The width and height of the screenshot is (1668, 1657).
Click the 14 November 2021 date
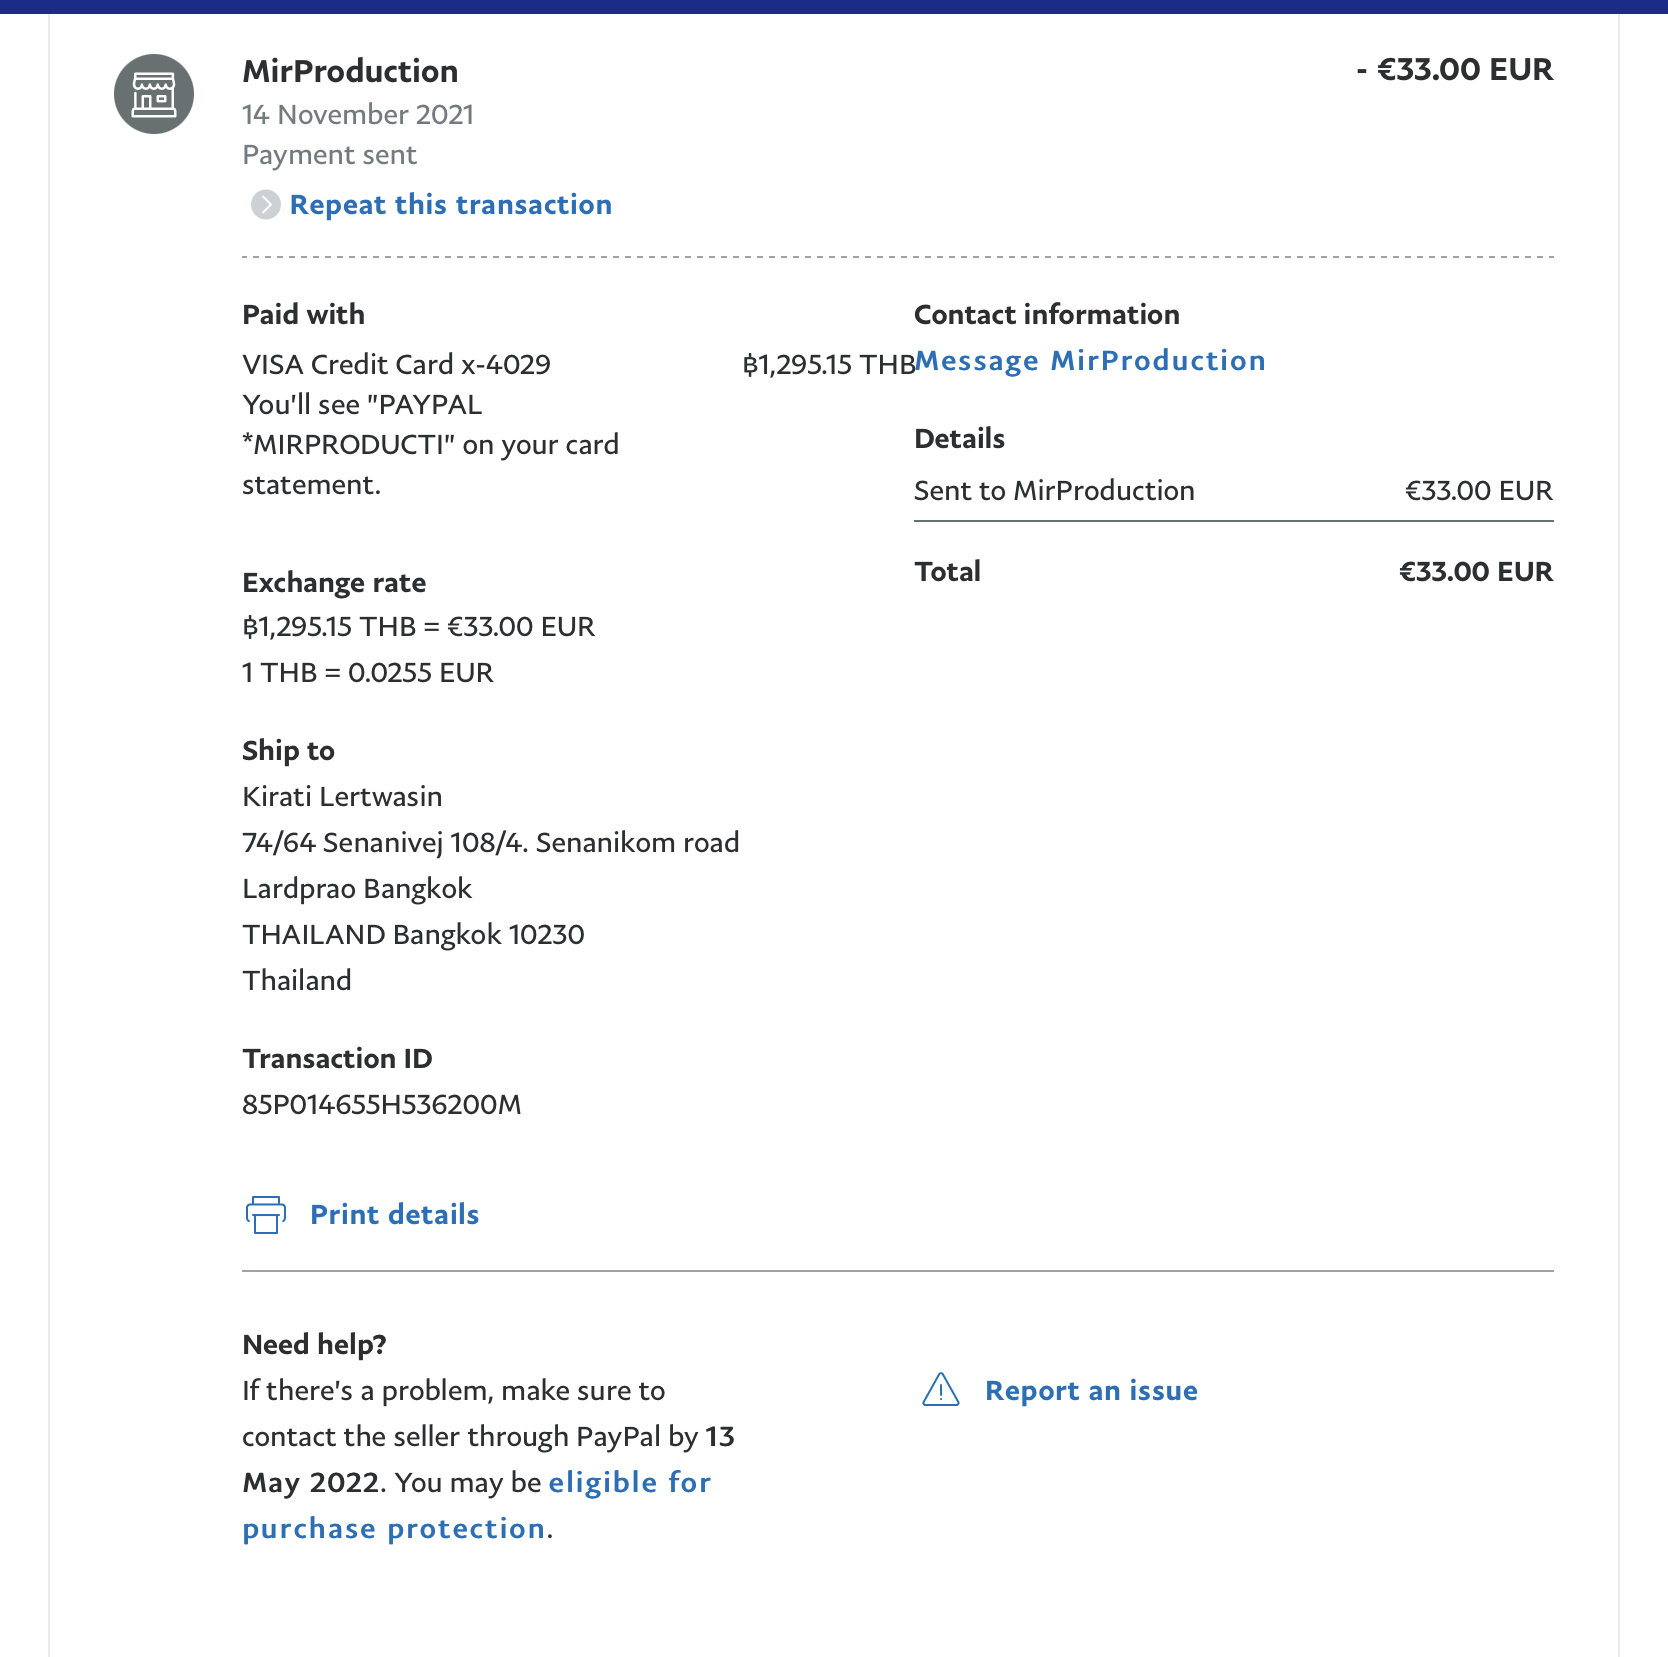pos(358,115)
